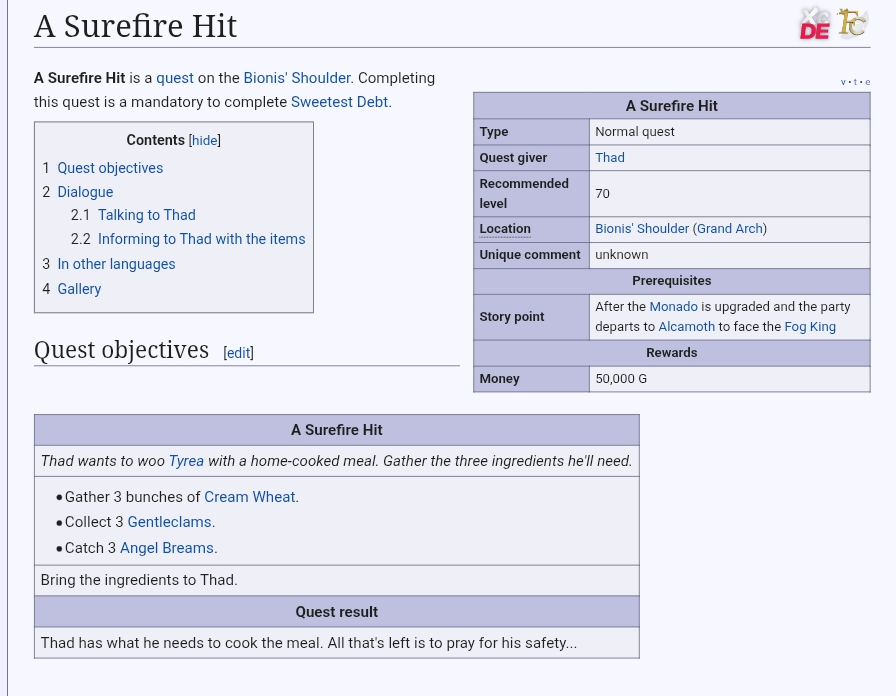Viewport: 896px width, 696px height.
Task: View the infobox template via 'v'
Action: pos(843,82)
